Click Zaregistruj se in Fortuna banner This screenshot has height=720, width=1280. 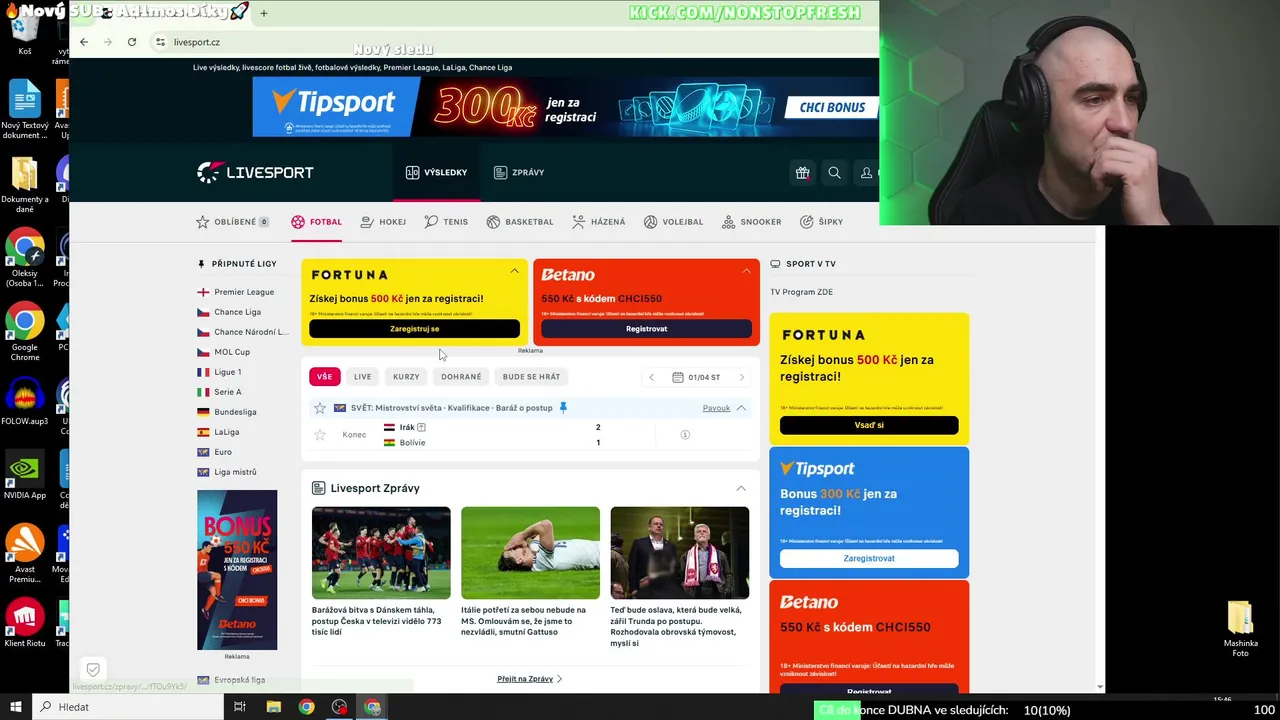coord(414,329)
